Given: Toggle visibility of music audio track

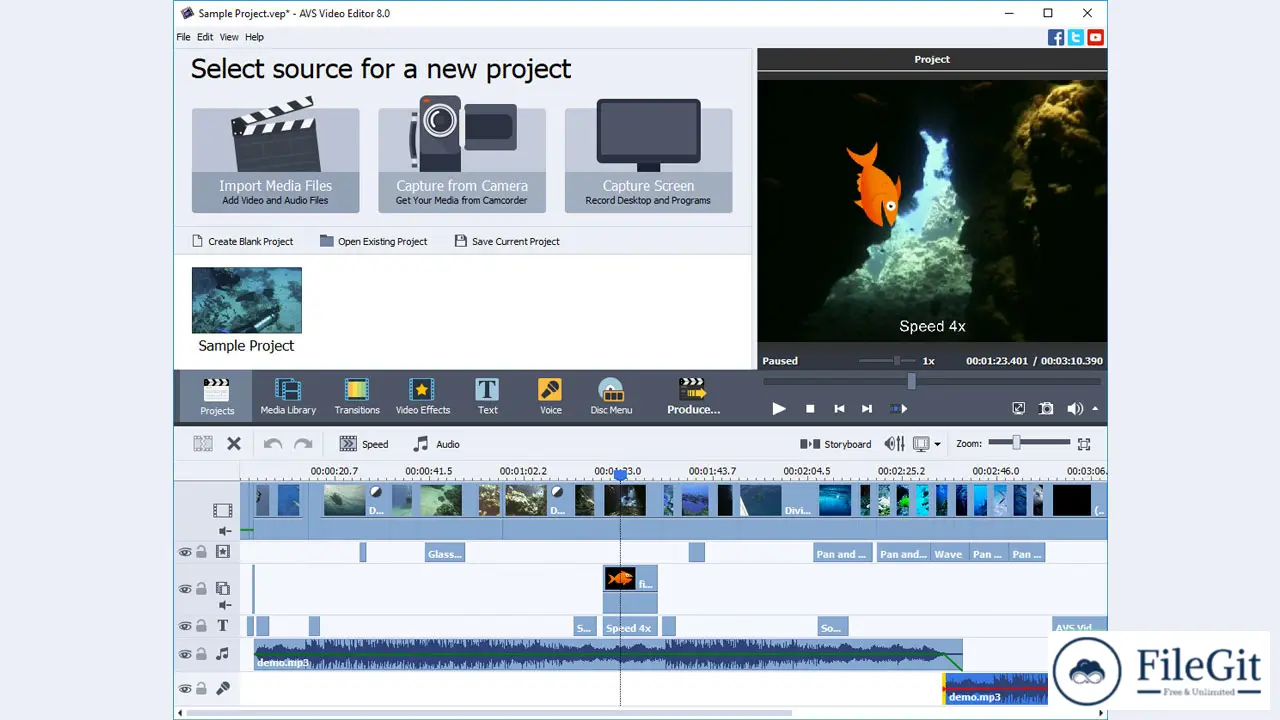Looking at the screenshot, I should pyautogui.click(x=184, y=654).
